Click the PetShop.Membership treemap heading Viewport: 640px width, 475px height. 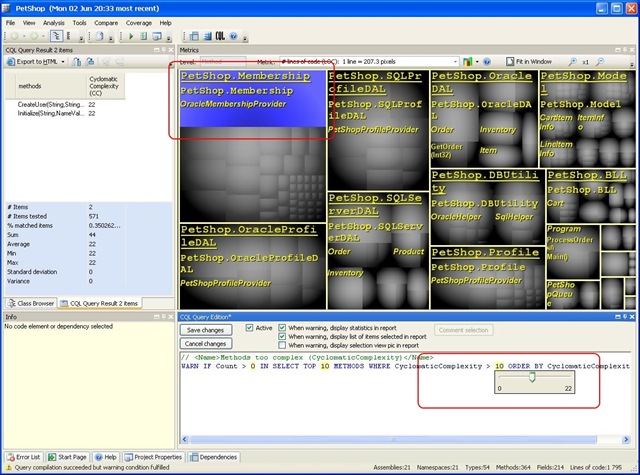pos(245,76)
